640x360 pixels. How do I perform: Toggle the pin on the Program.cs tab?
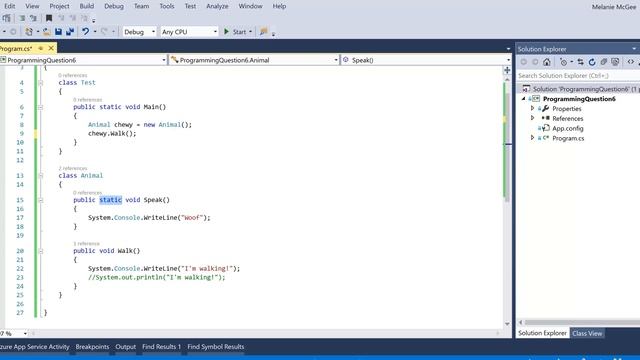coord(40,48)
